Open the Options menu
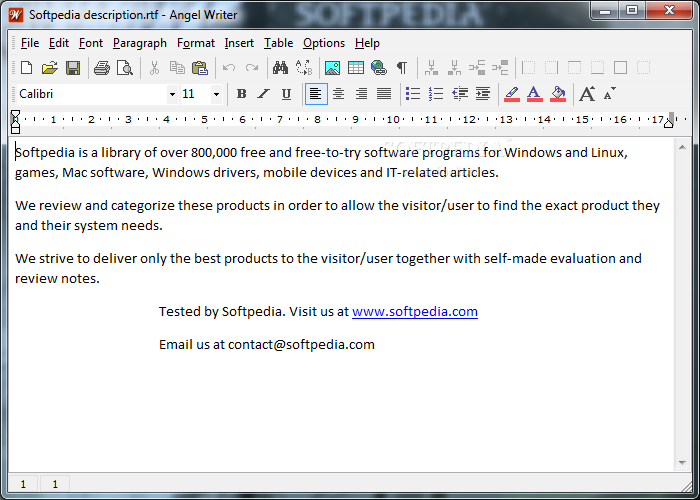This screenshot has height=500, width=700. click(324, 43)
